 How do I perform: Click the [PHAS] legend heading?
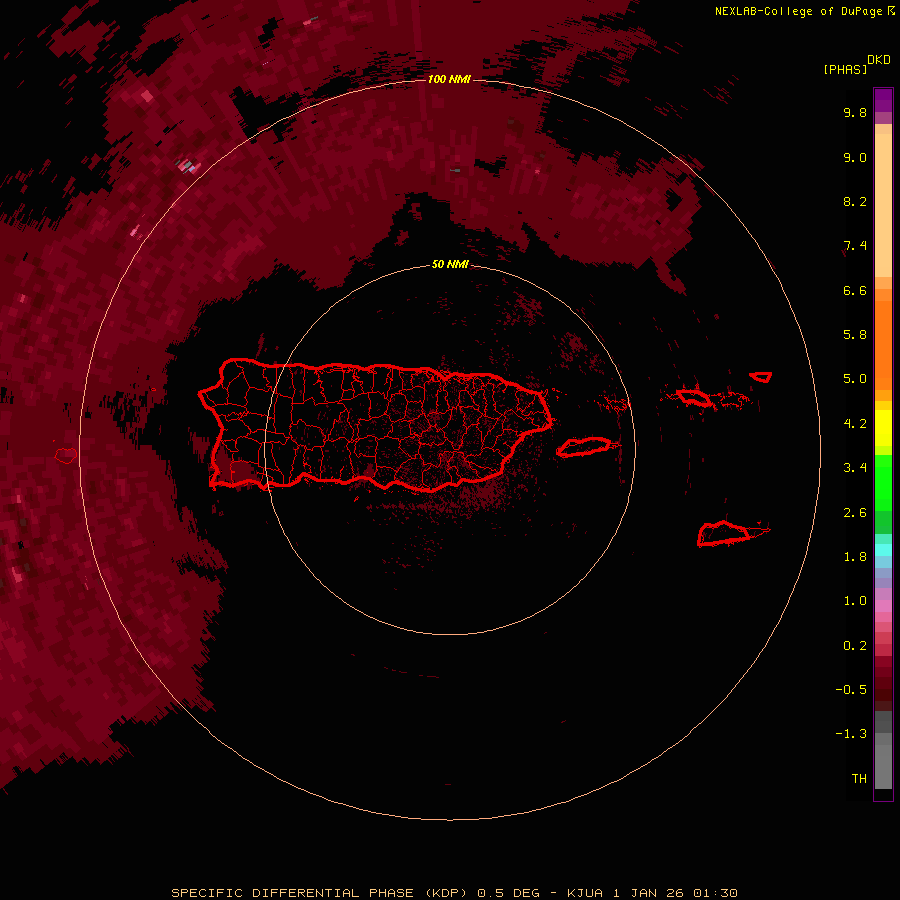(x=845, y=69)
